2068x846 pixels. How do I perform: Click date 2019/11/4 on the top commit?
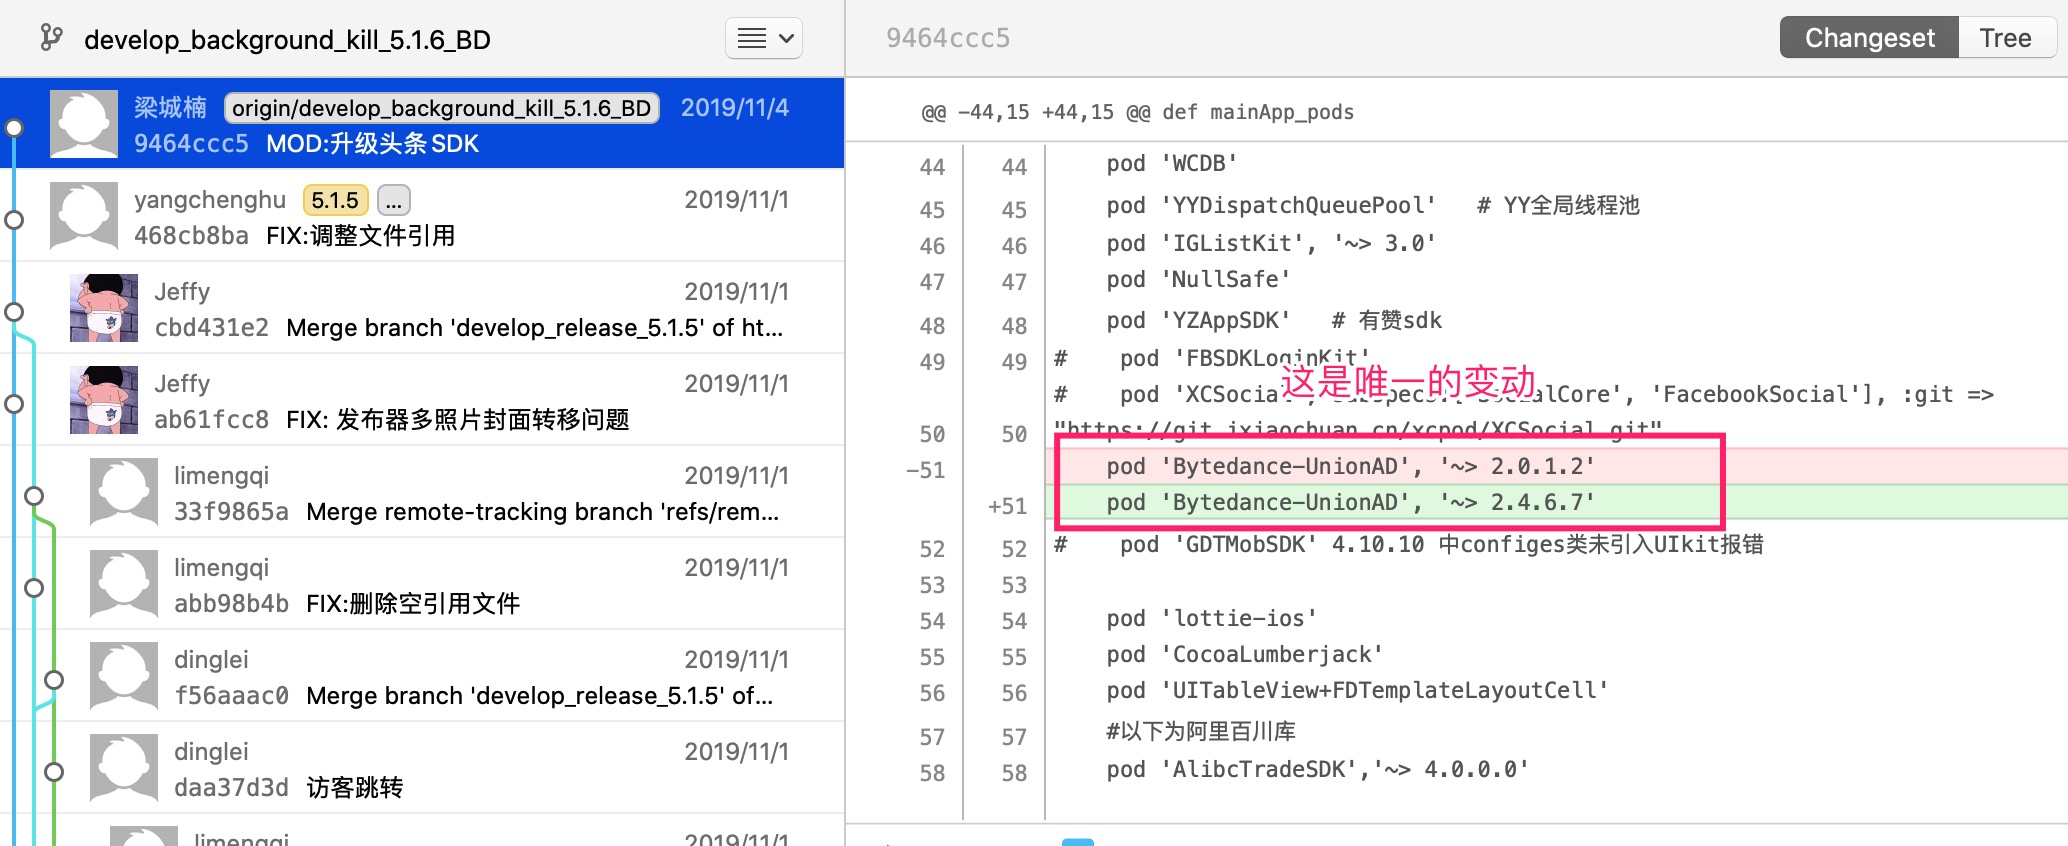pos(735,108)
